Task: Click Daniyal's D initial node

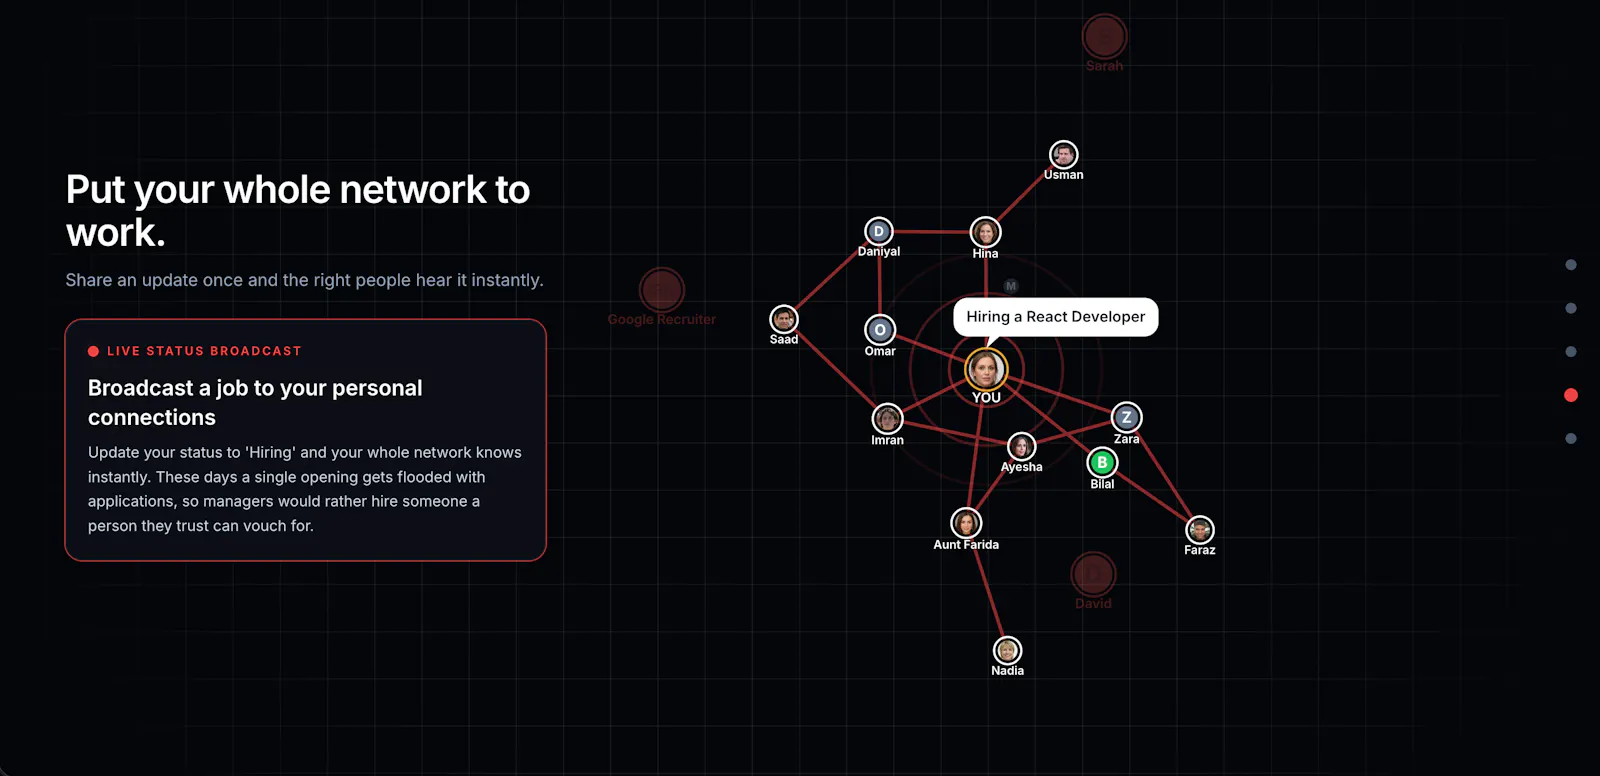Action: [x=879, y=232]
